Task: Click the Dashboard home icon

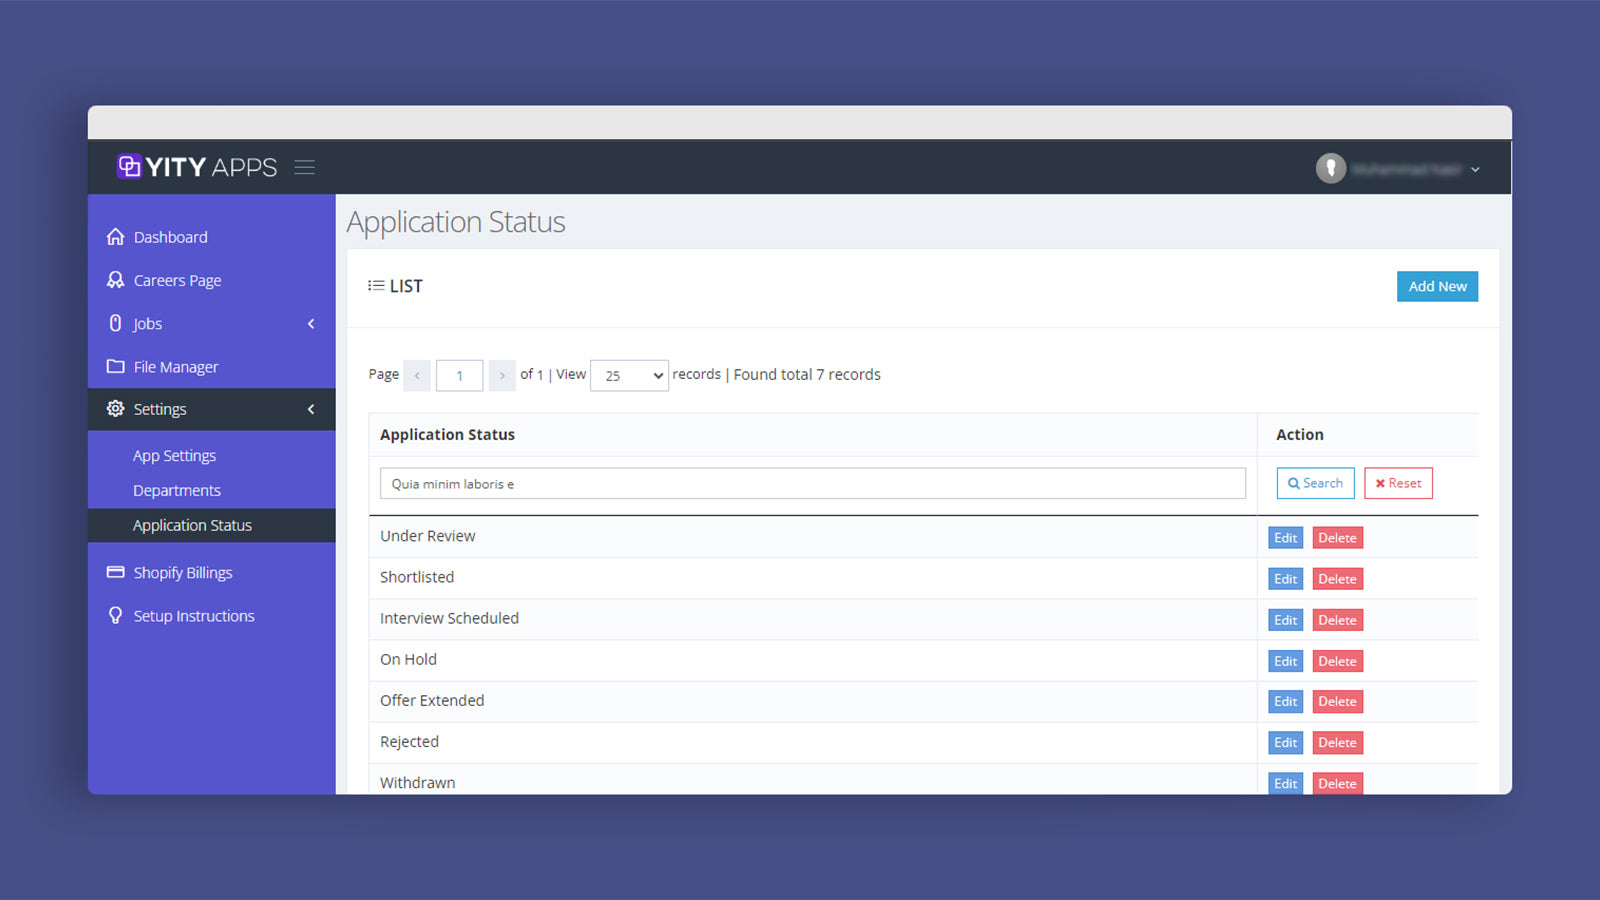Action: pyautogui.click(x=116, y=237)
